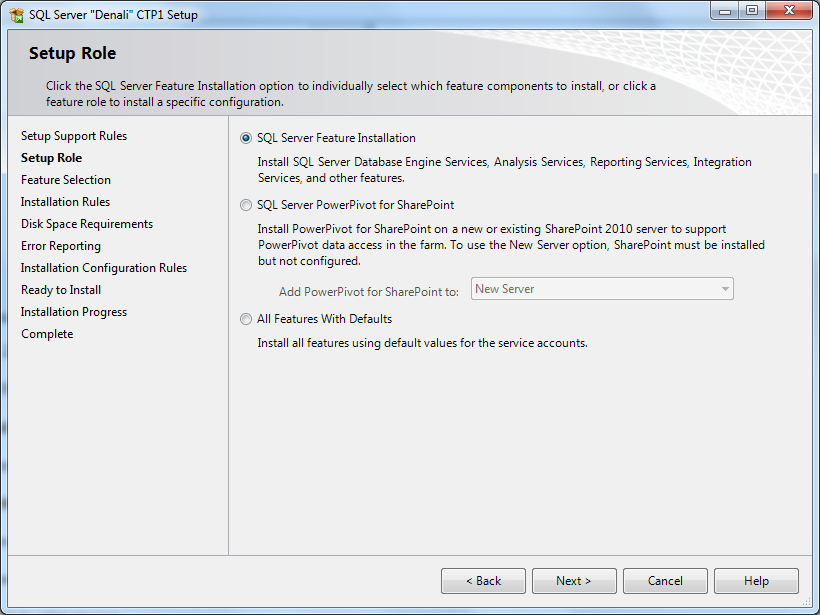Open the Add PowerPivot for SharePoint dropdown
The image size is (820, 615).
pyautogui.click(x=602, y=289)
